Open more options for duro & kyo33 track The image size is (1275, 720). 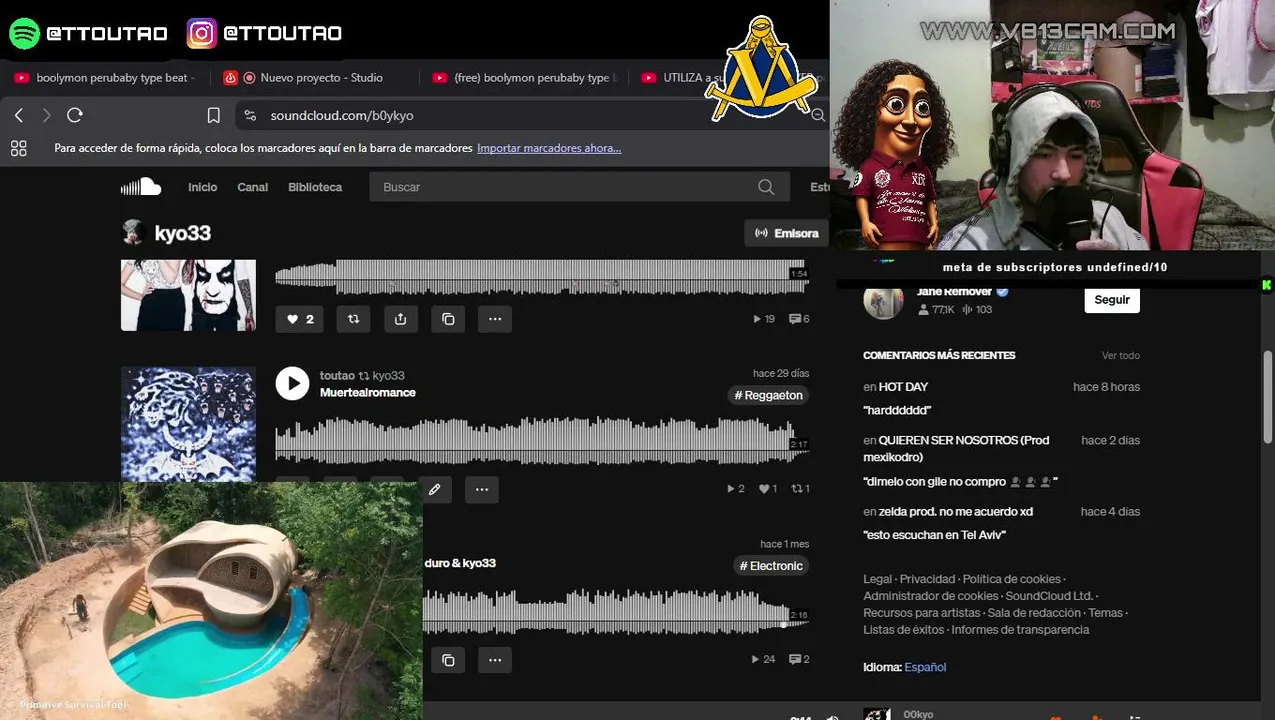pos(495,660)
